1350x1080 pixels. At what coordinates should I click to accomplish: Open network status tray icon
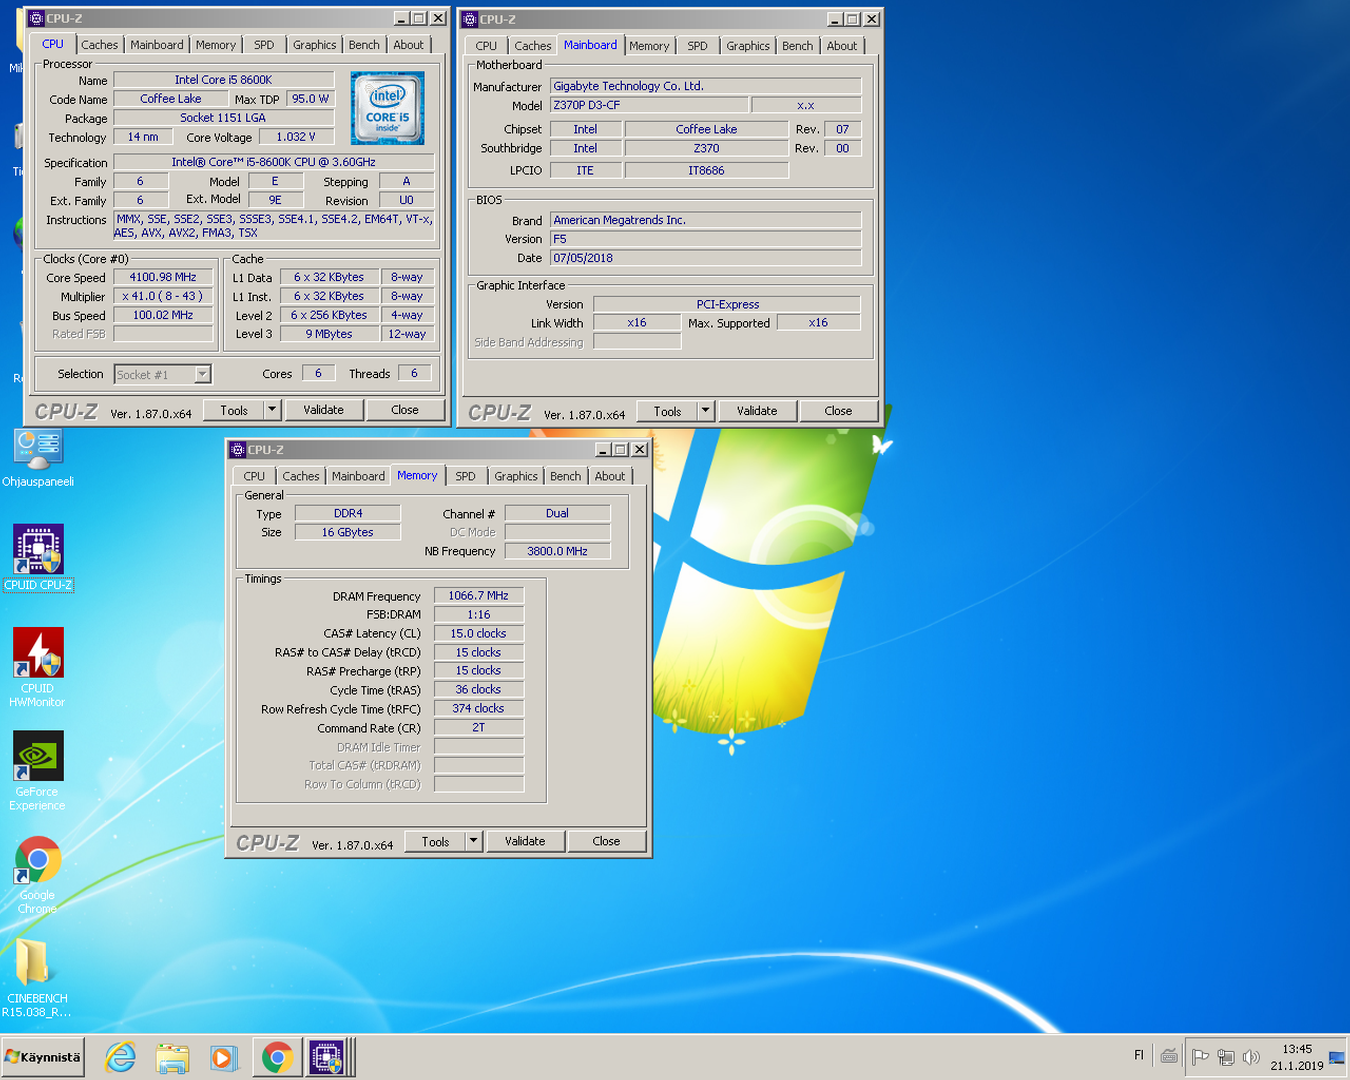tap(1226, 1056)
